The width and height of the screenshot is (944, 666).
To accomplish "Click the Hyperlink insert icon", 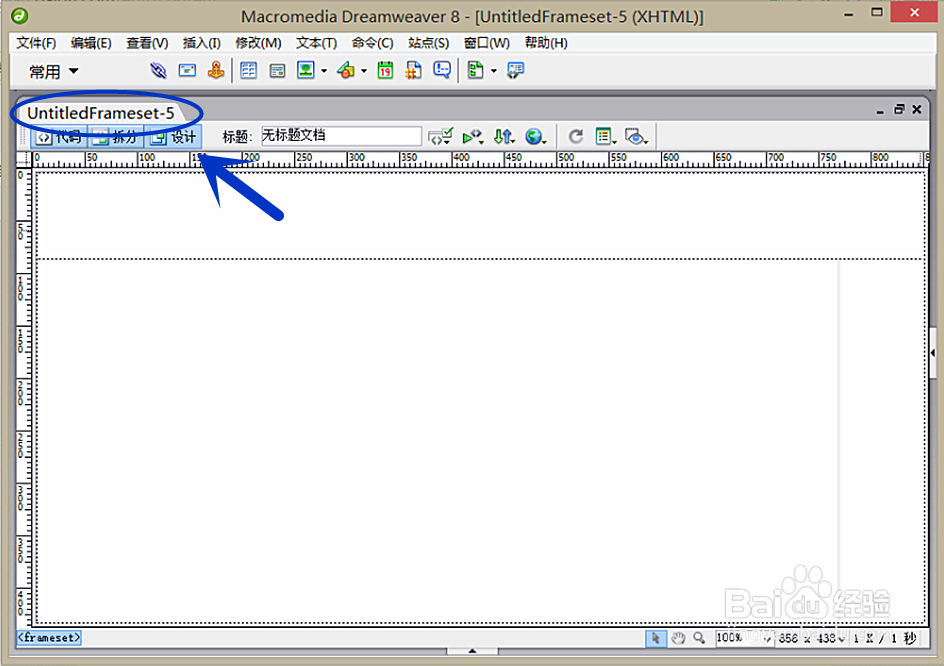I will pyautogui.click(x=158, y=70).
